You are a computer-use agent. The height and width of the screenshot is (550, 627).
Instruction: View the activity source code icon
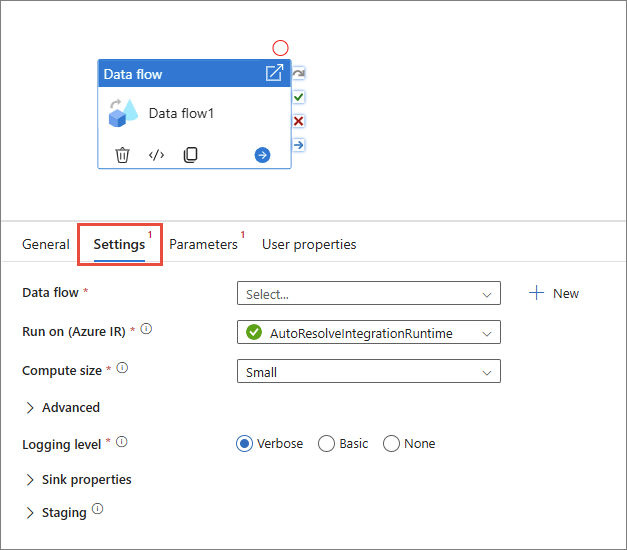coord(156,155)
